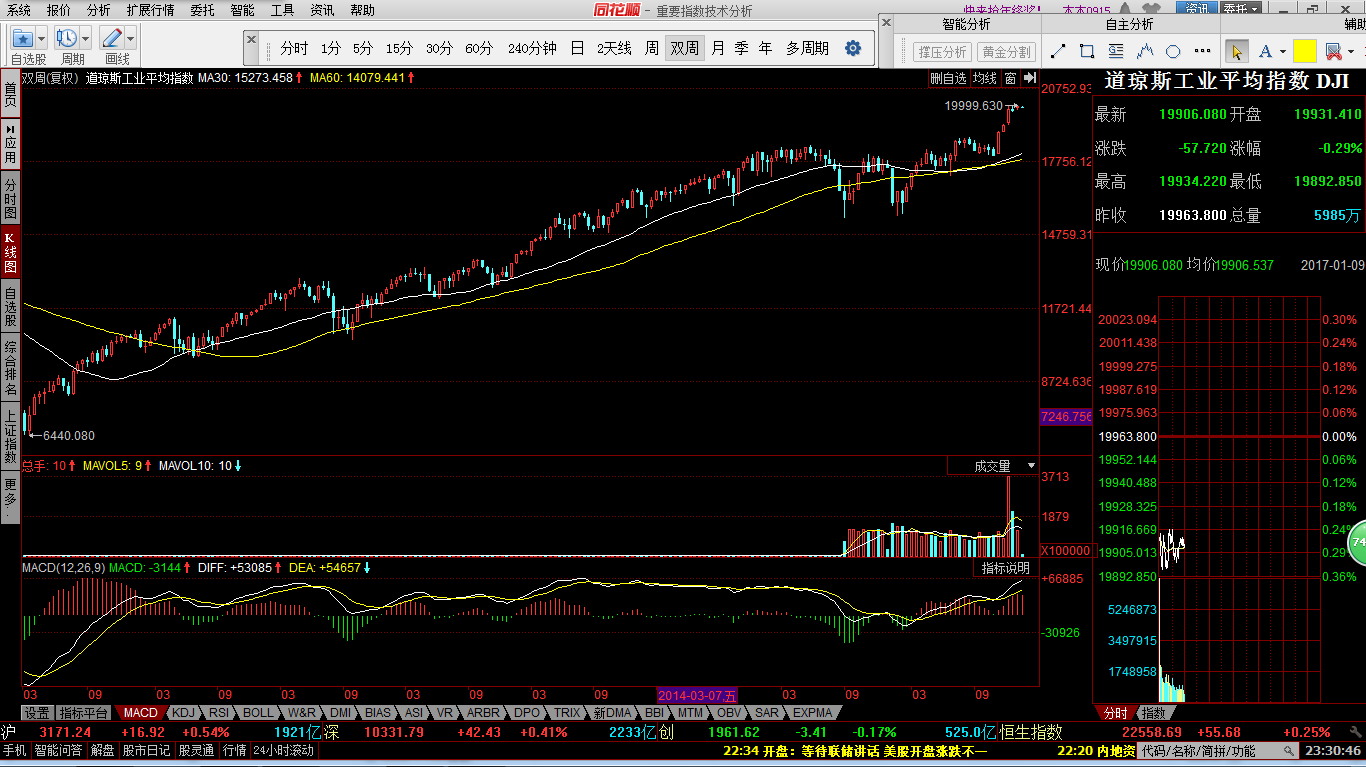The height and width of the screenshot is (767, 1366).
Task: Open the 帮助 menu
Action: point(363,10)
